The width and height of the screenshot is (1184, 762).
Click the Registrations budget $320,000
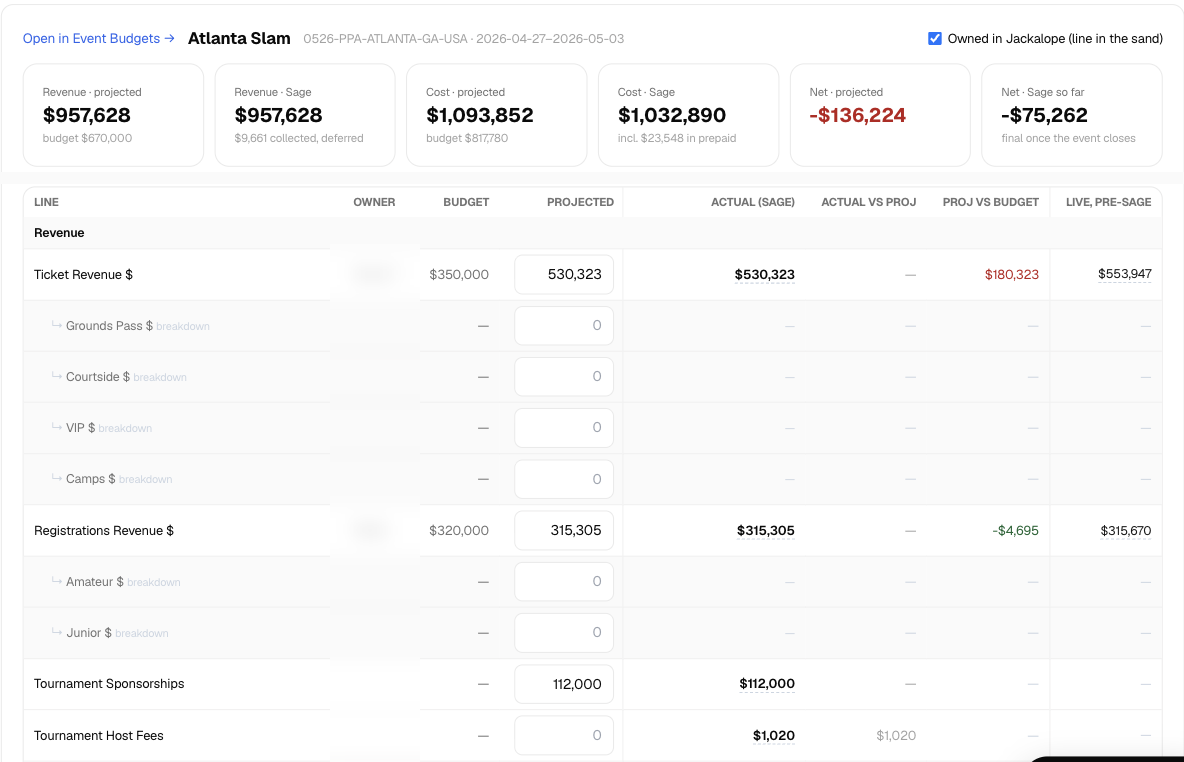click(459, 530)
